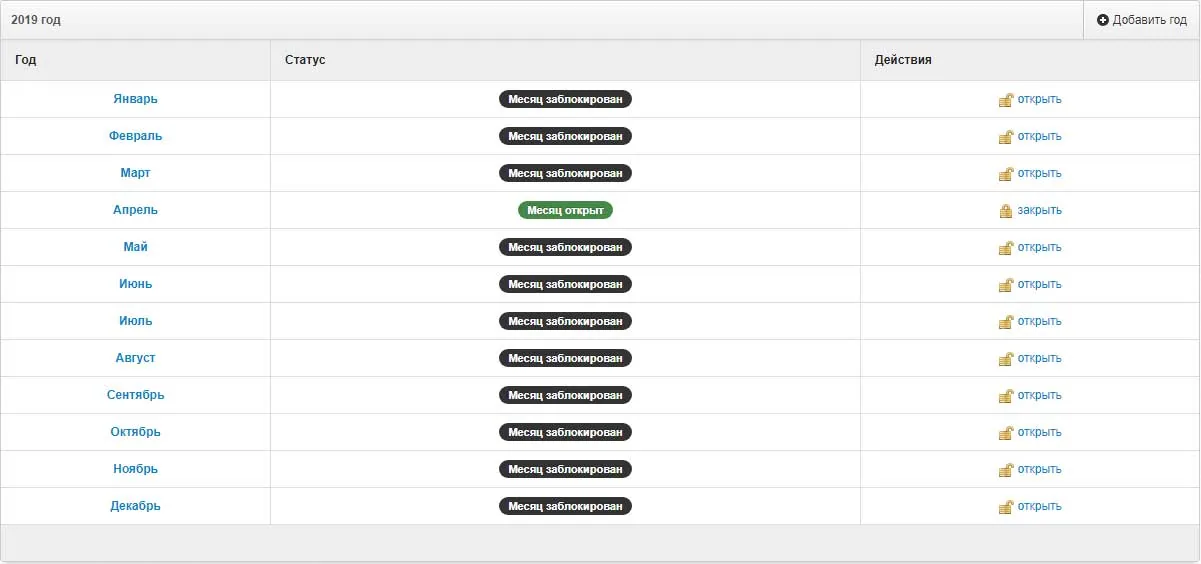Click the открыть link for Октябрь
The image size is (1201, 564).
pyautogui.click(x=1039, y=432)
